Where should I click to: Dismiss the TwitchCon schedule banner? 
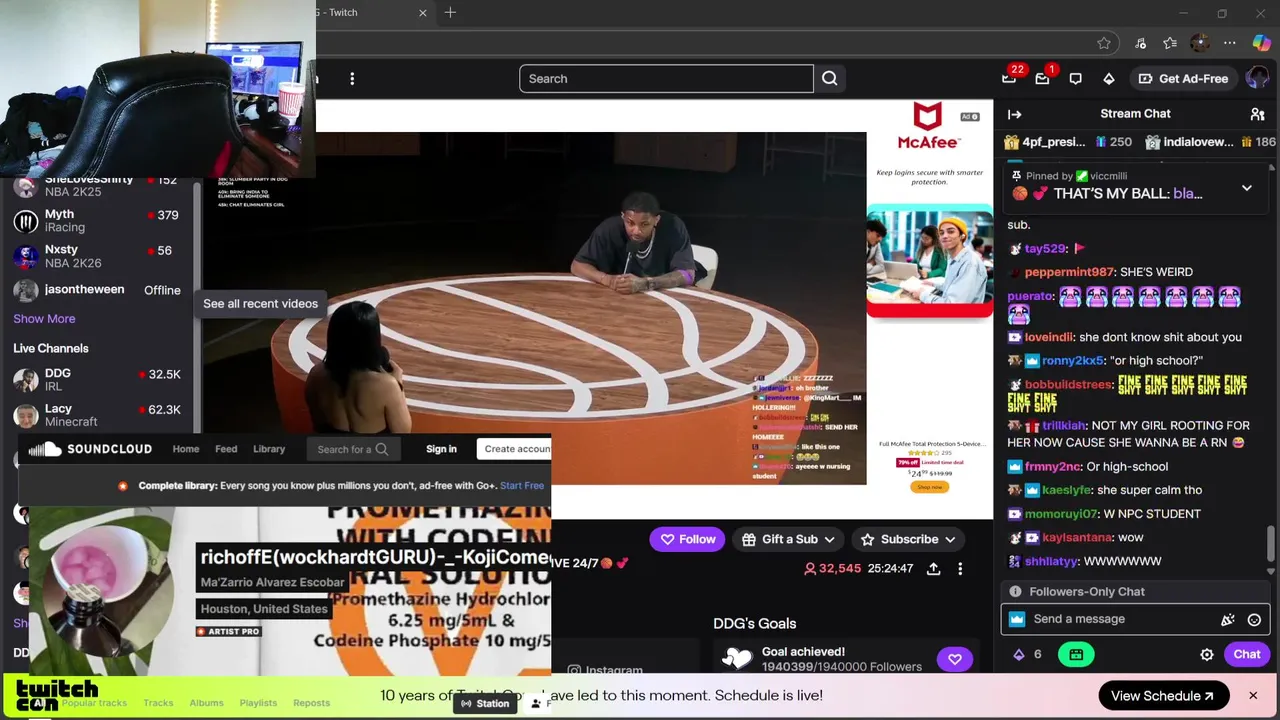(1252, 696)
